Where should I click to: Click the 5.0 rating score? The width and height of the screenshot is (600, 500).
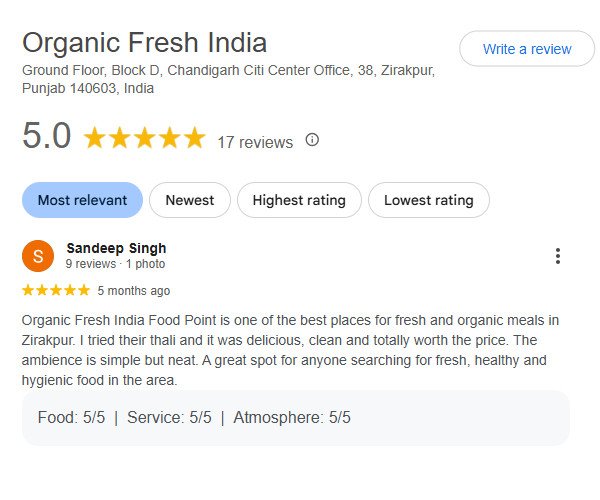click(46, 138)
